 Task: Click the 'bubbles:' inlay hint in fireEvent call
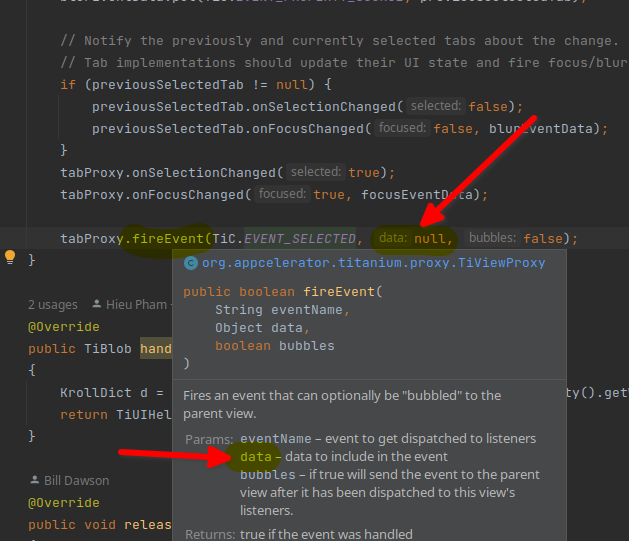(492, 238)
